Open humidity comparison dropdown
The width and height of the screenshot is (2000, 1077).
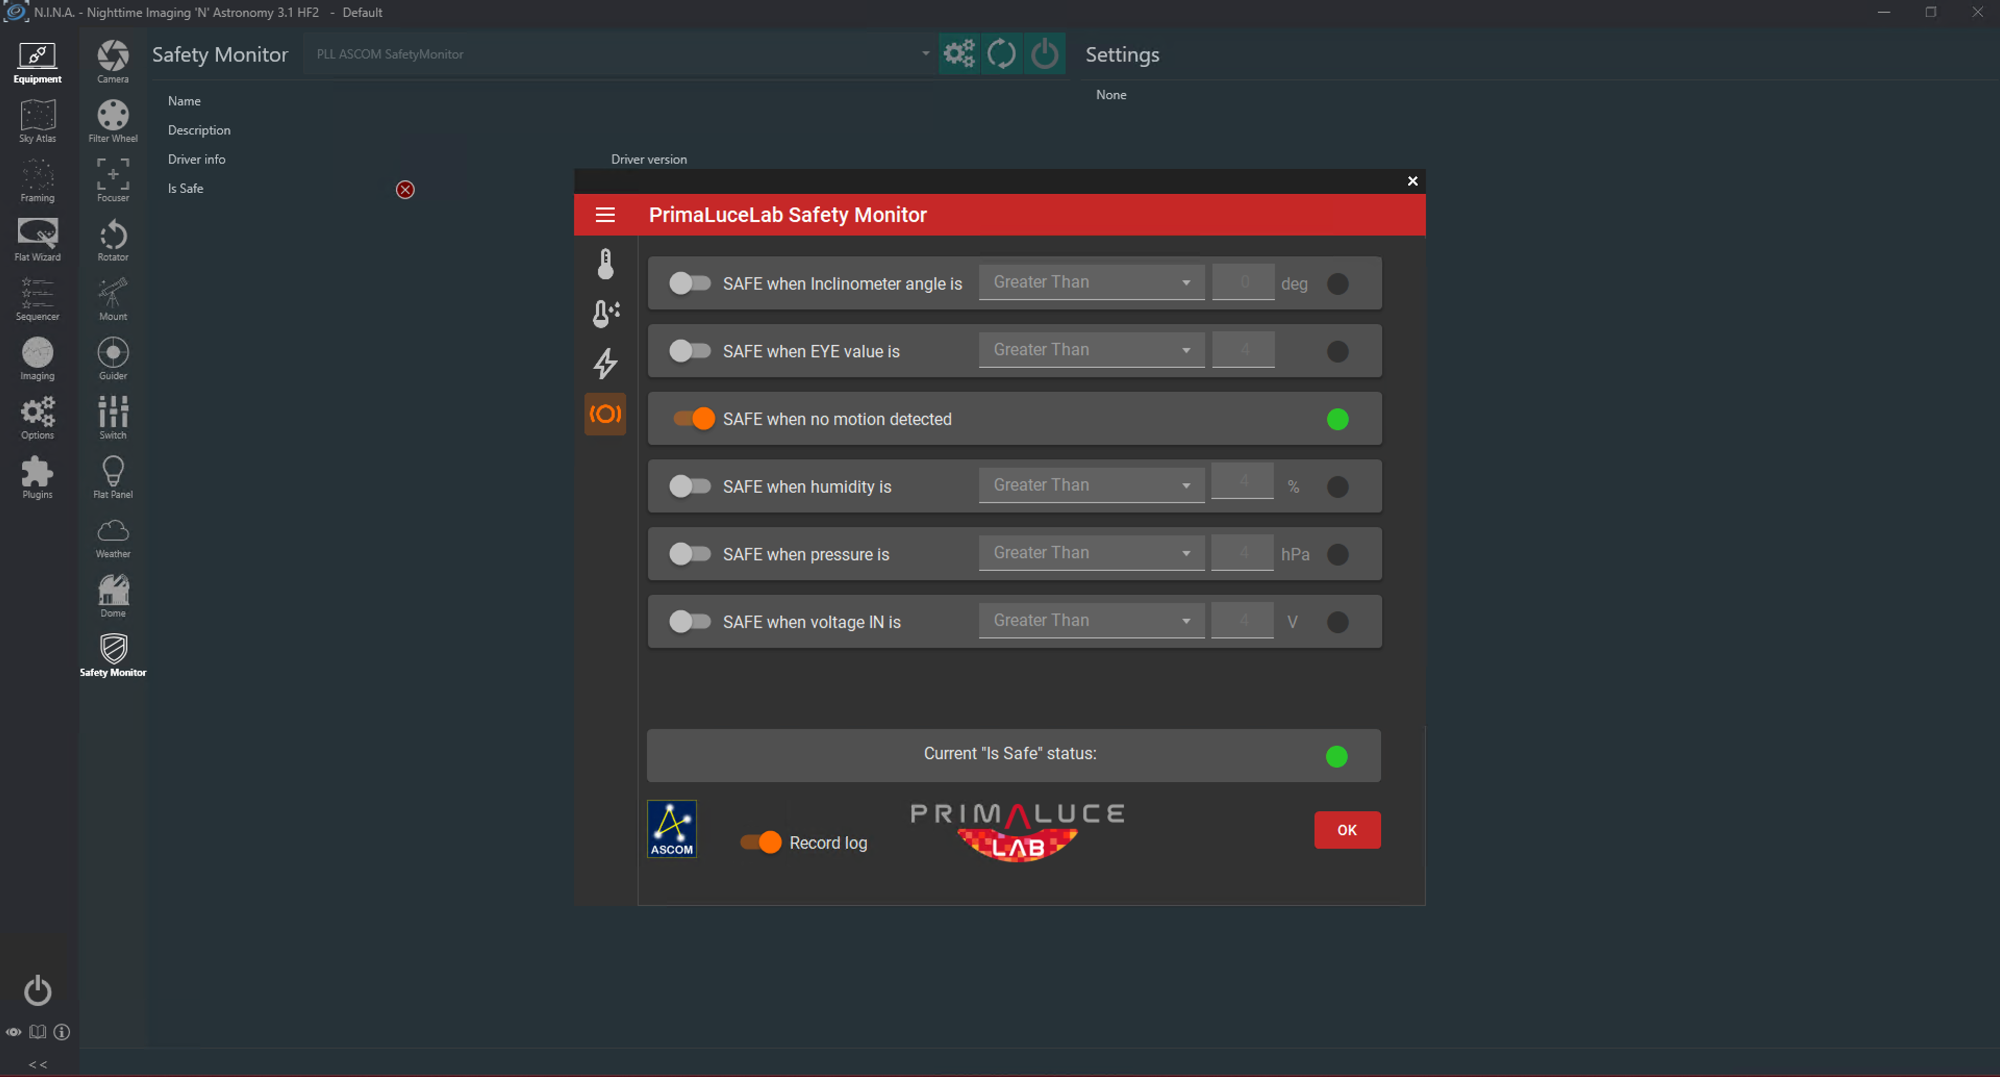pos(1091,486)
